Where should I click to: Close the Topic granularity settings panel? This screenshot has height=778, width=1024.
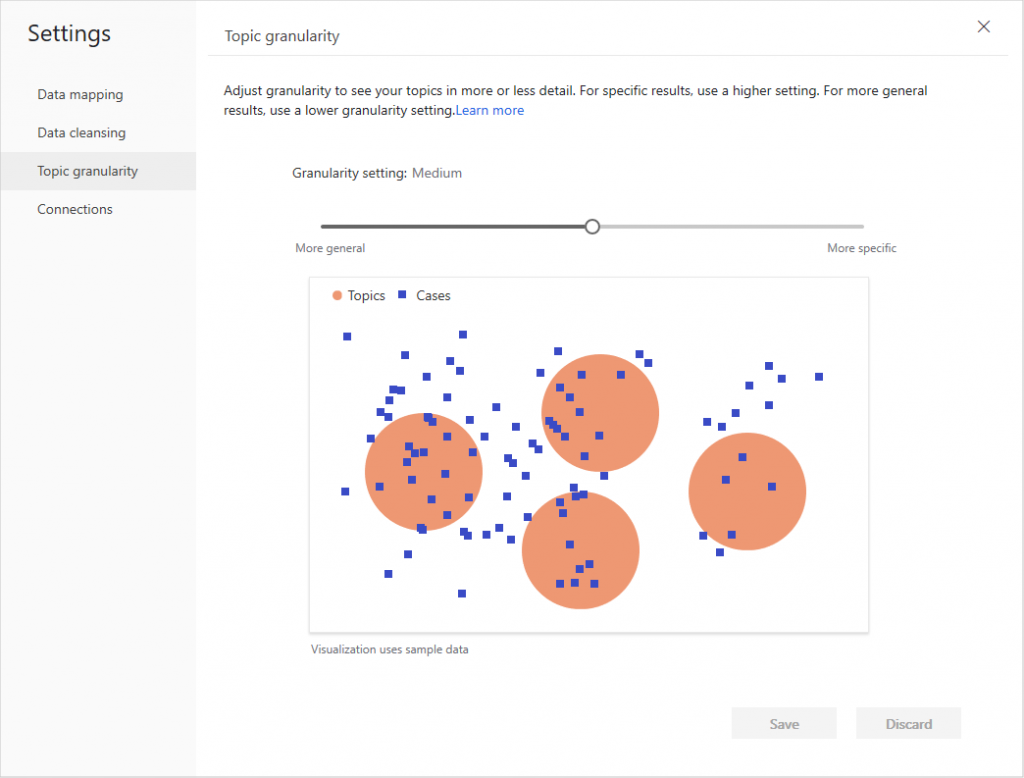[x=983, y=27]
